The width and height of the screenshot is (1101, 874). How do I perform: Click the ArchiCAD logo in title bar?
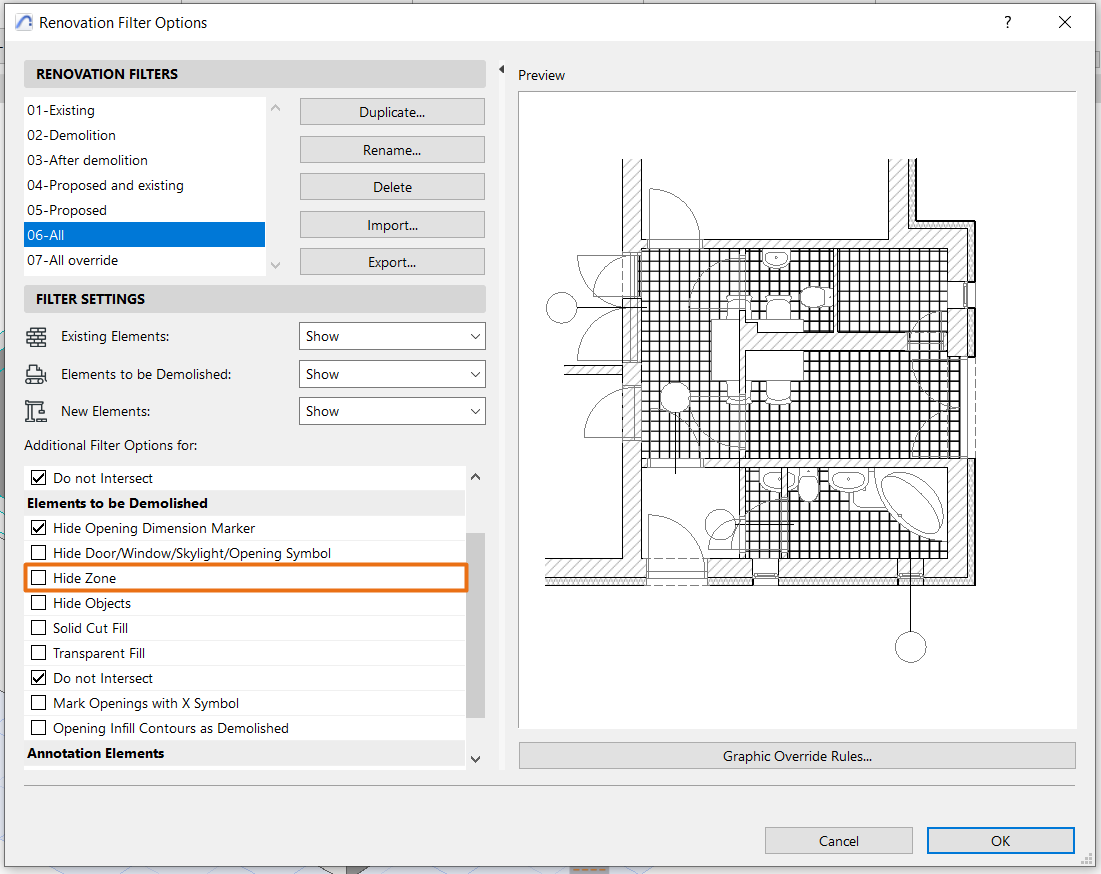[22, 21]
